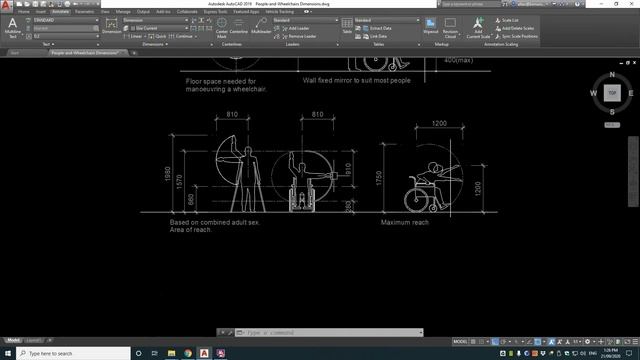Expand the Dimensions panel title
The width and height of the screenshot is (640, 360).
pyautogui.click(x=155, y=44)
